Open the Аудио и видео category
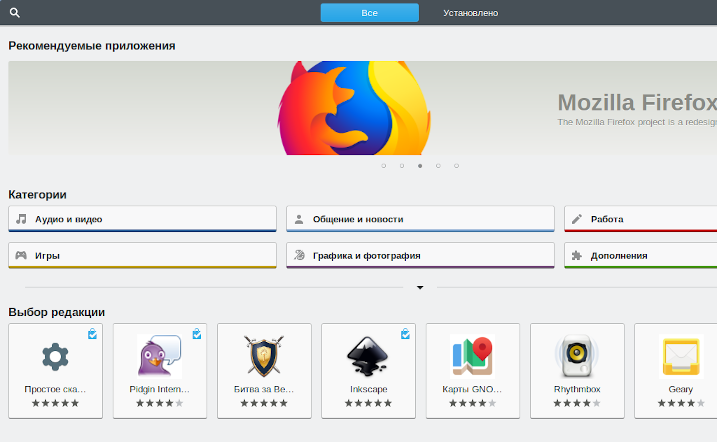This screenshot has width=717, height=442. click(x=142, y=219)
